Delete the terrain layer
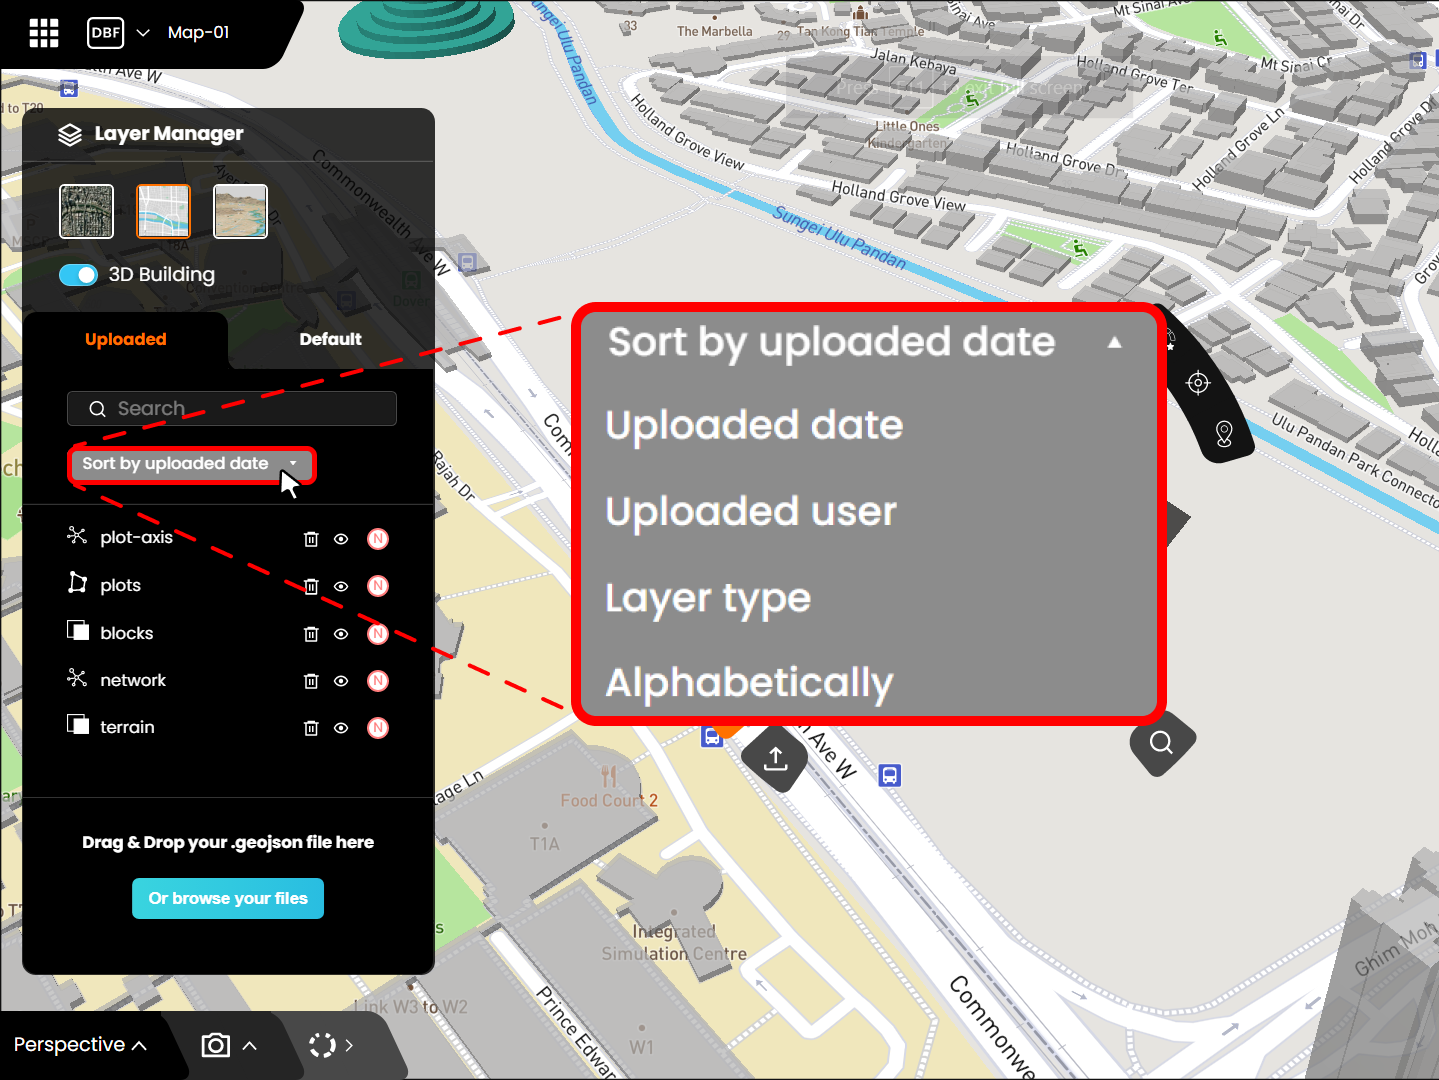Screen dimensions: 1439x1080 (x=311, y=728)
